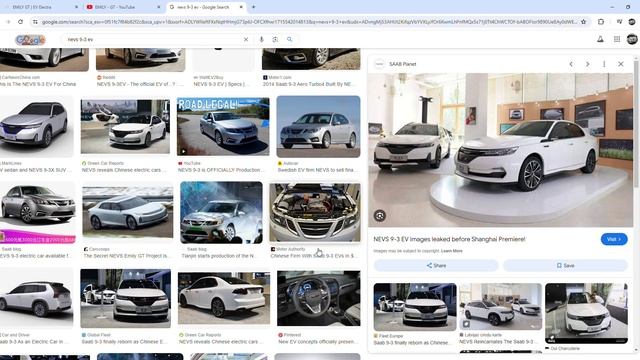This screenshot has height=360, width=640.
Task: Select the nevs 9-3 ev Google Search tab
Action: pyautogui.click(x=206, y=7)
